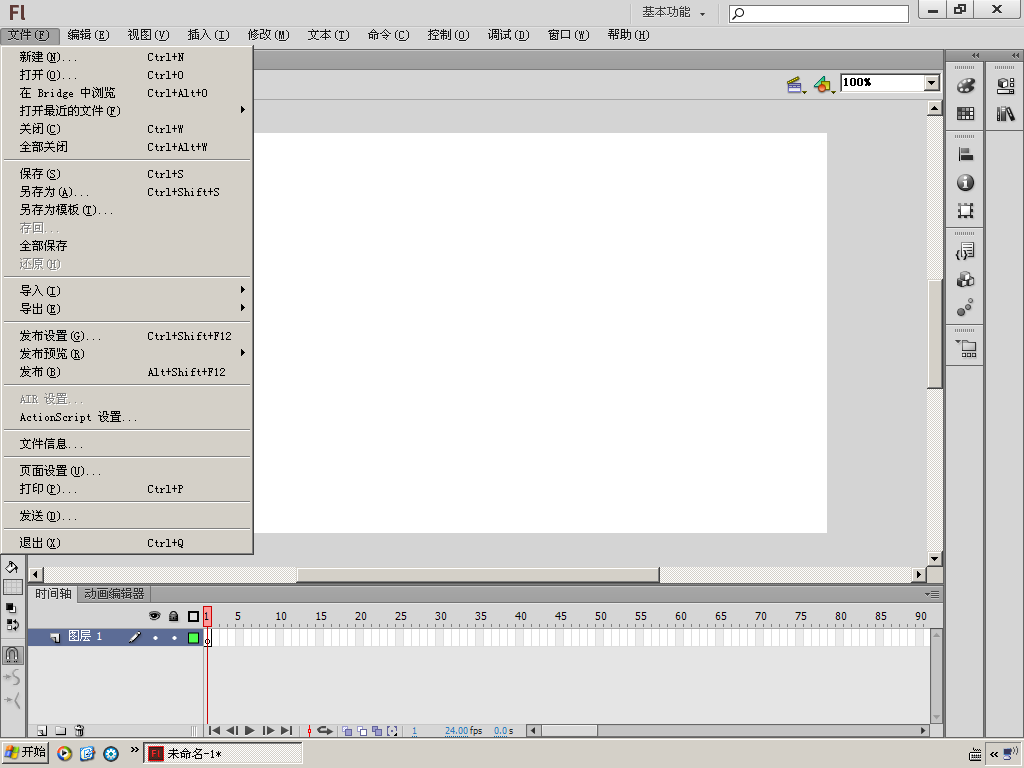Click frame 20 on the timeline ruler

click(360, 616)
